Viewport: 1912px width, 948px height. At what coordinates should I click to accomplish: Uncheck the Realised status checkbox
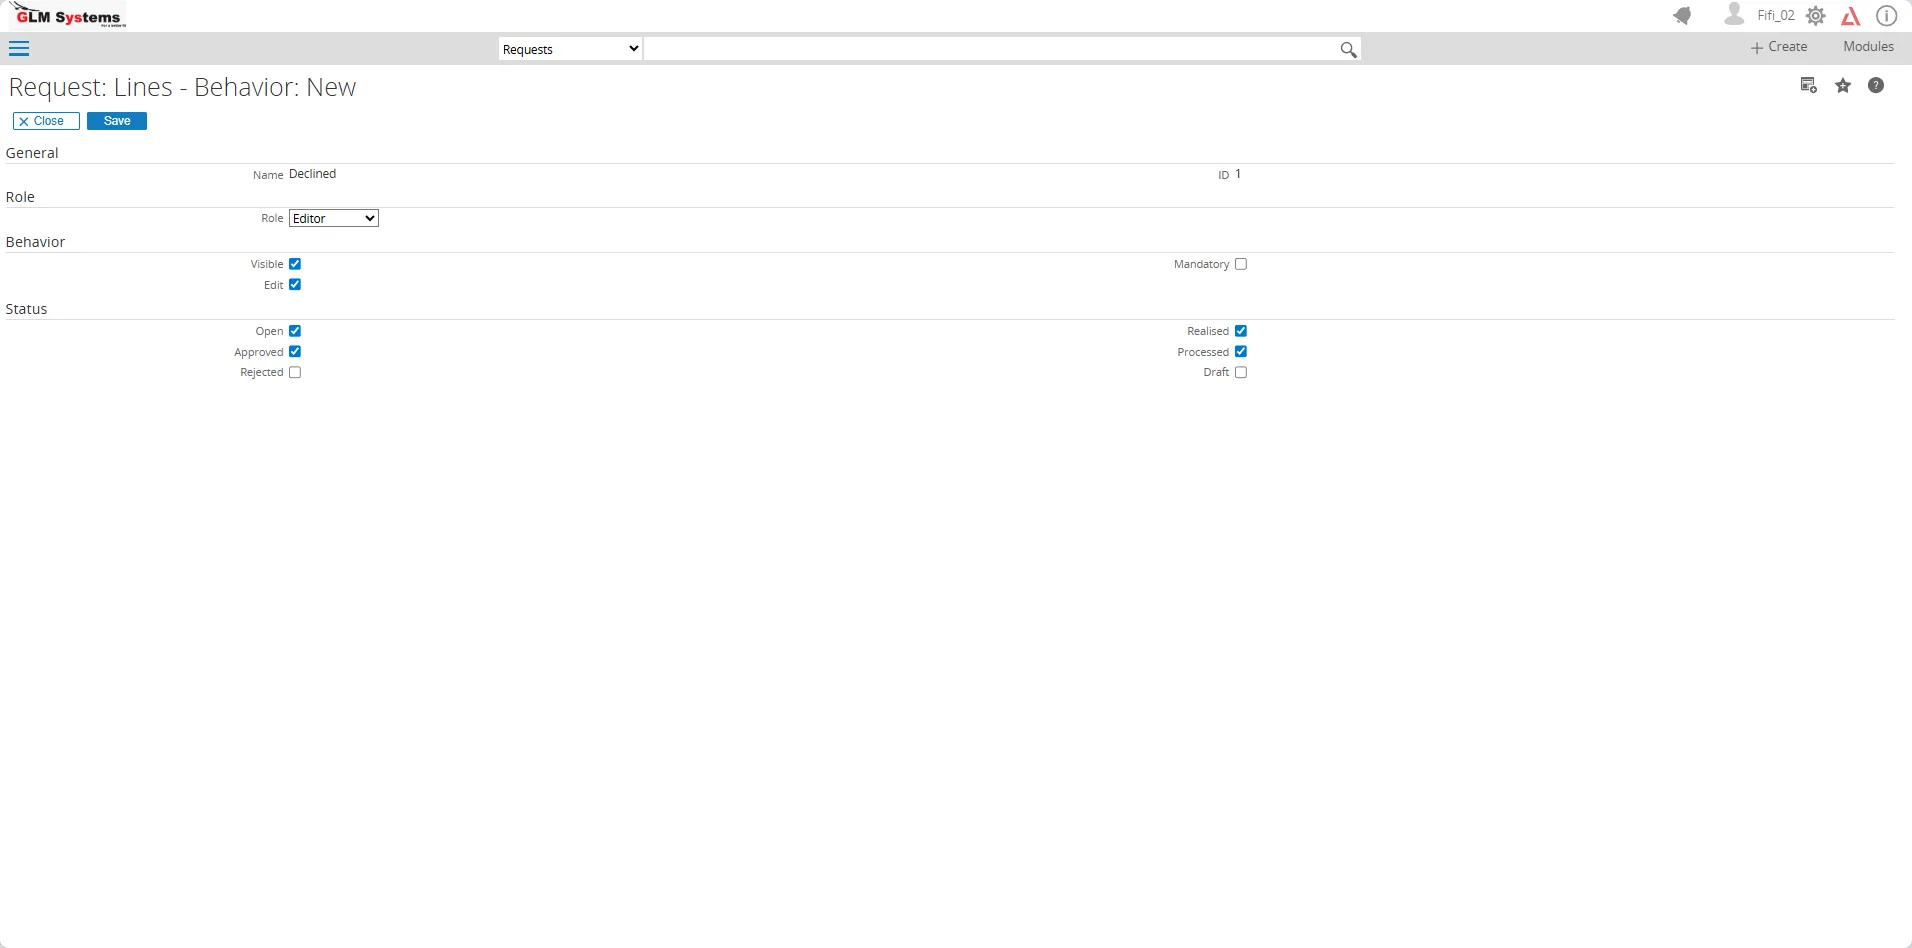coord(1241,331)
